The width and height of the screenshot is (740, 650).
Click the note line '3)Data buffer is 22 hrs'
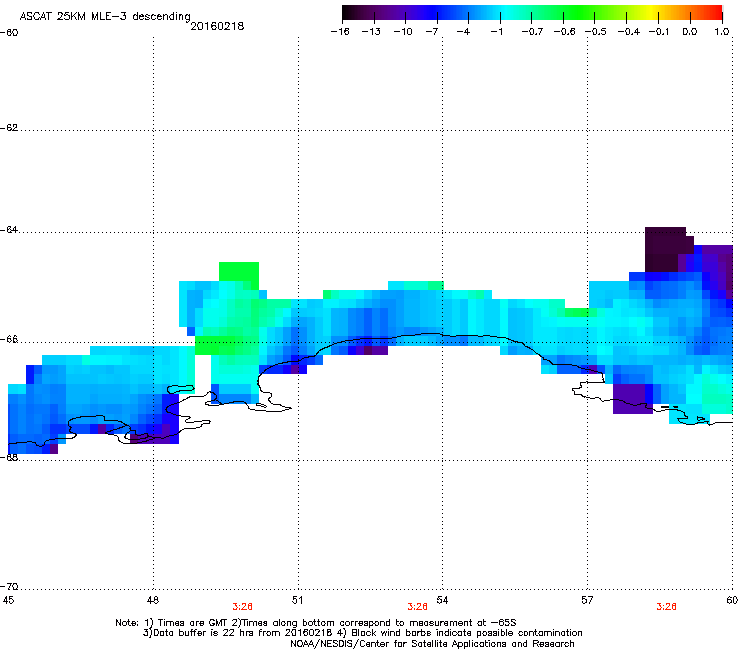click(362, 633)
